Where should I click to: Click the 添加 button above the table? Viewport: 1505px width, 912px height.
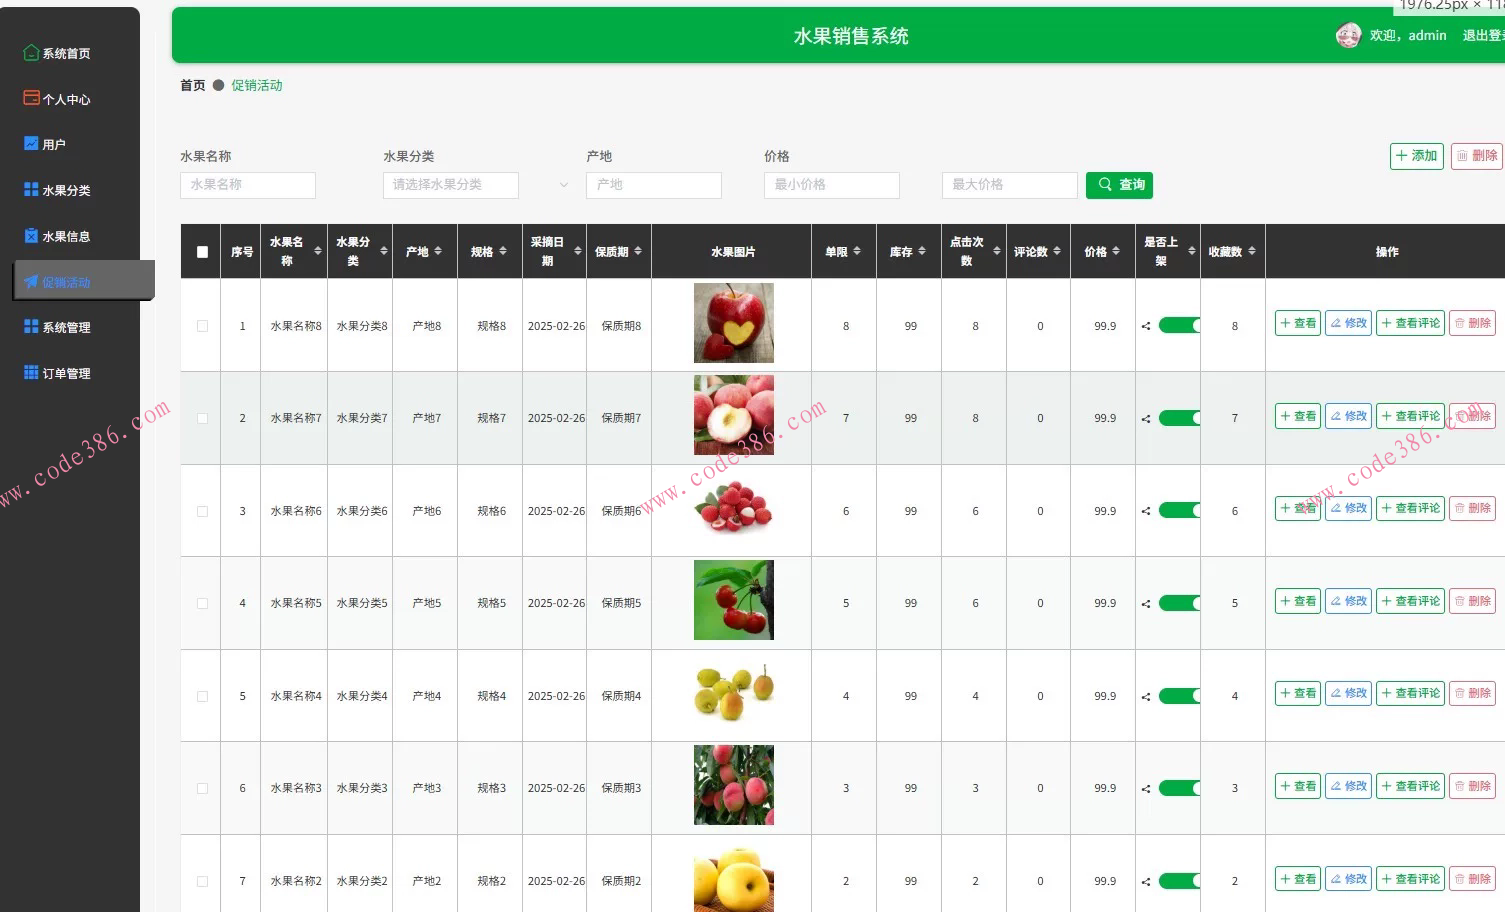[x=1416, y=156]
